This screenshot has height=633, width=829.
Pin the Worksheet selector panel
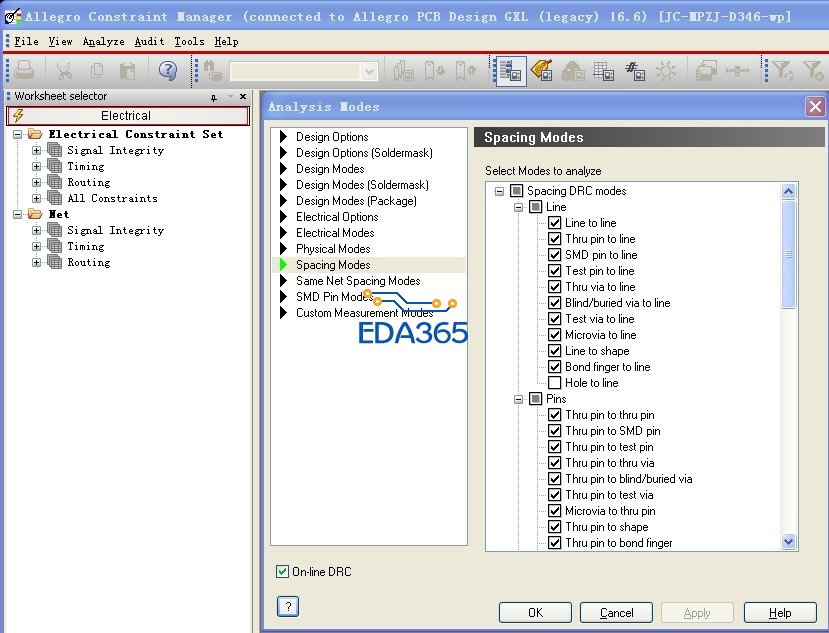tap(214, 97)
